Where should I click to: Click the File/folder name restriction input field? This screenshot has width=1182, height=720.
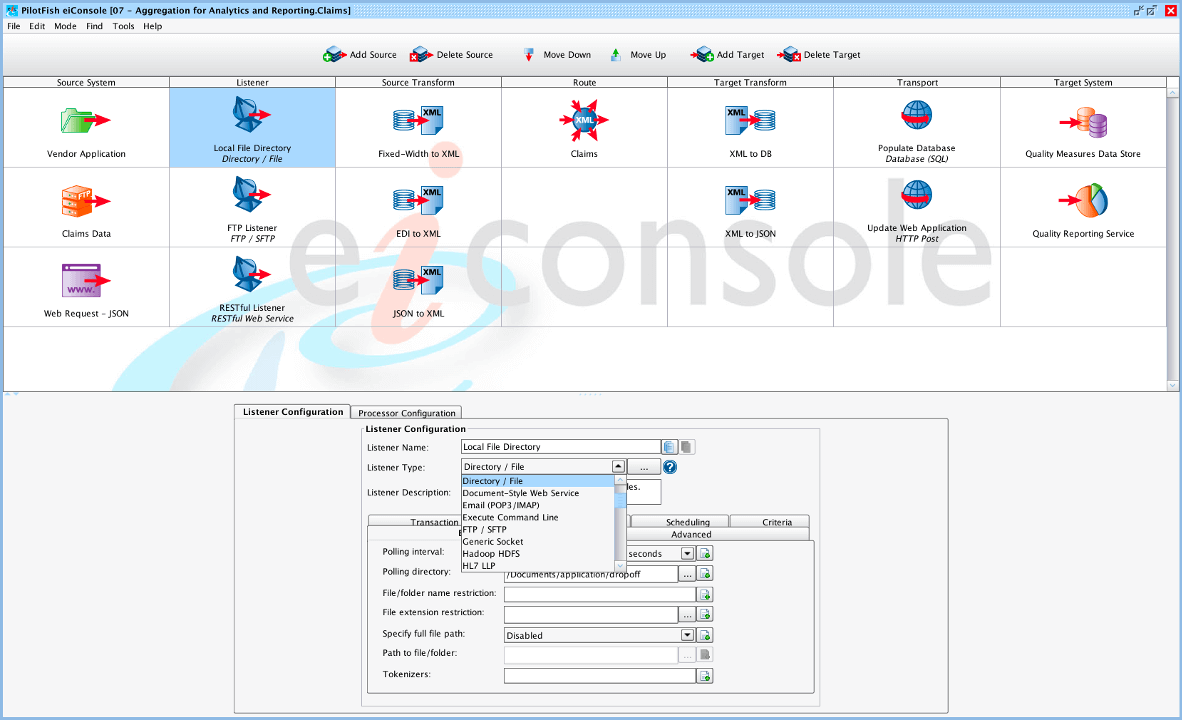pos(599,594)
